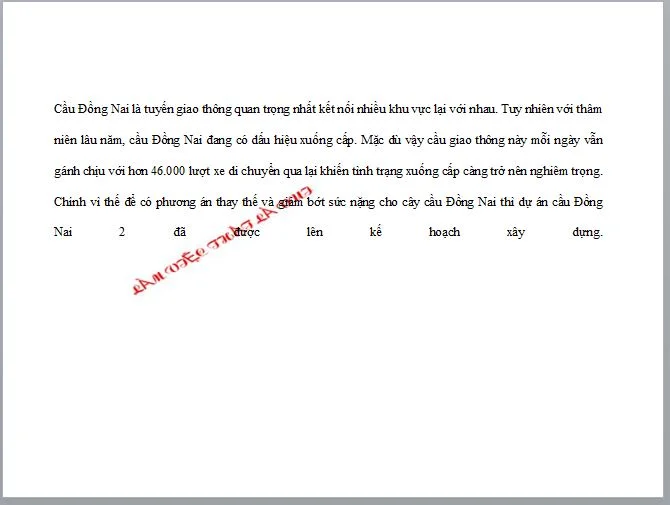This screenshot has width=670, height=505.
Task: Place cursor on the word "nhiều"
Action: [371, 109]
